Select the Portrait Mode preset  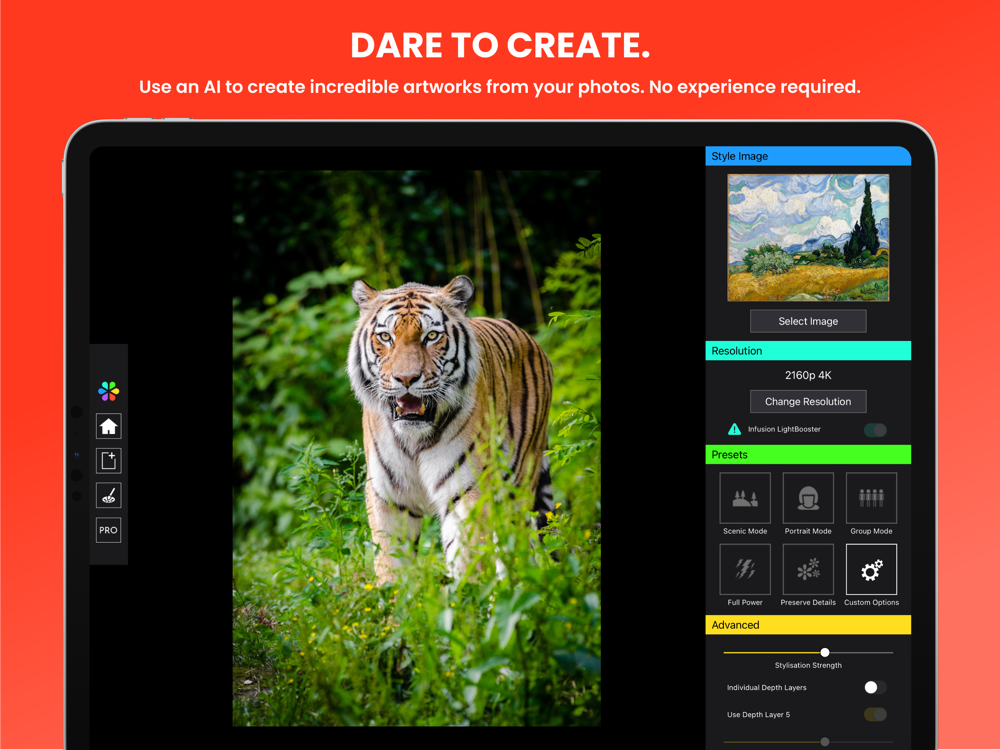(x=808, y=498)
